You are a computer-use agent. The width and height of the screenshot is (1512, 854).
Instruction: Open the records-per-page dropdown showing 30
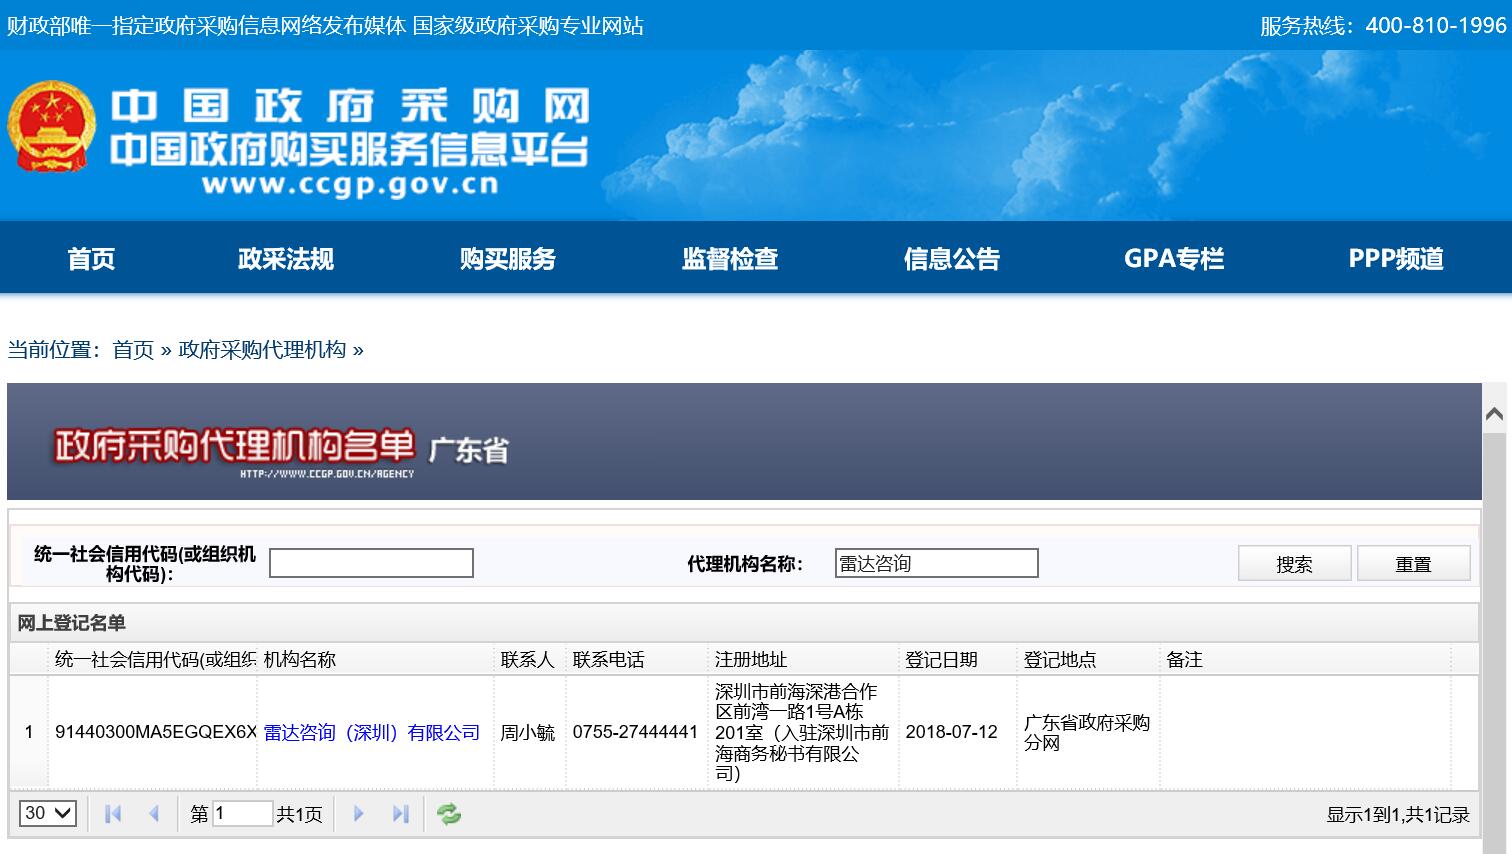(x=47, y=813)
